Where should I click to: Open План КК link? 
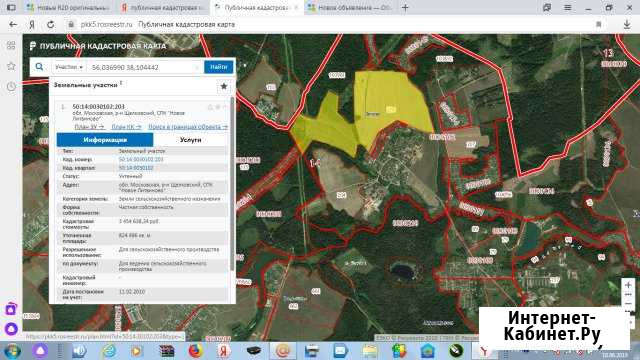point(126,127)
